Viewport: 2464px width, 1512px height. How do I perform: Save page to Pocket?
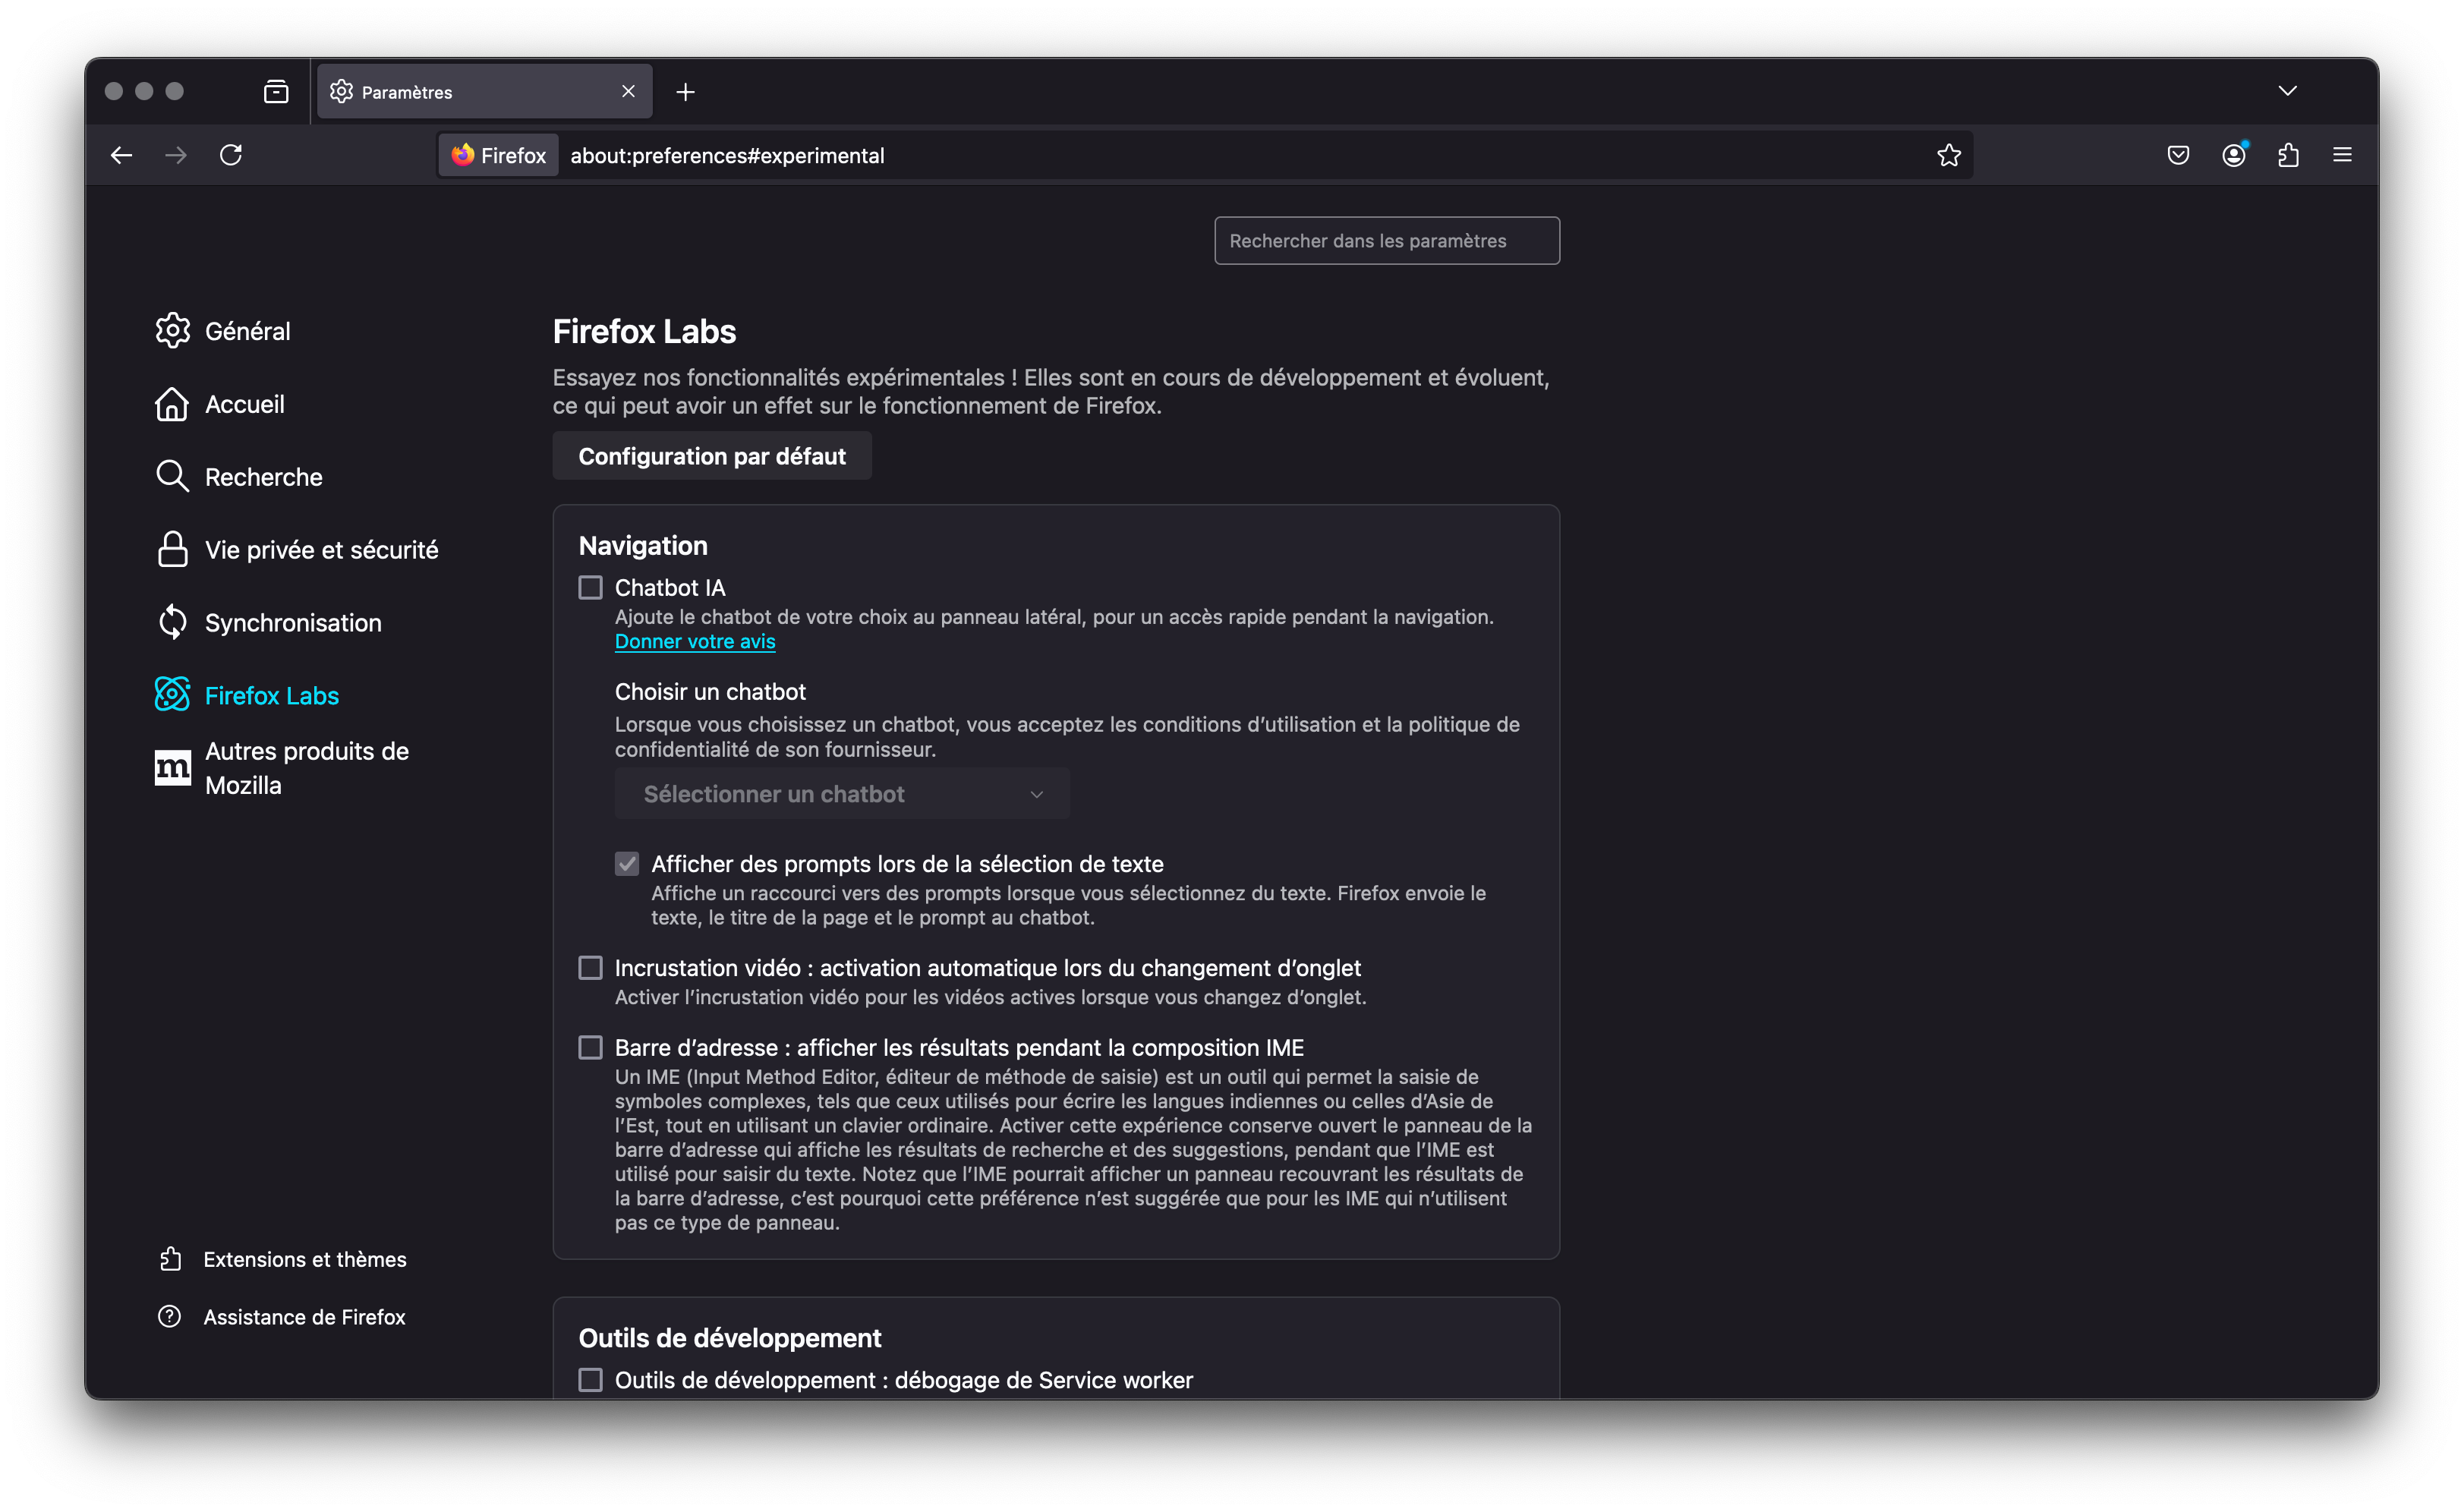2178,155
